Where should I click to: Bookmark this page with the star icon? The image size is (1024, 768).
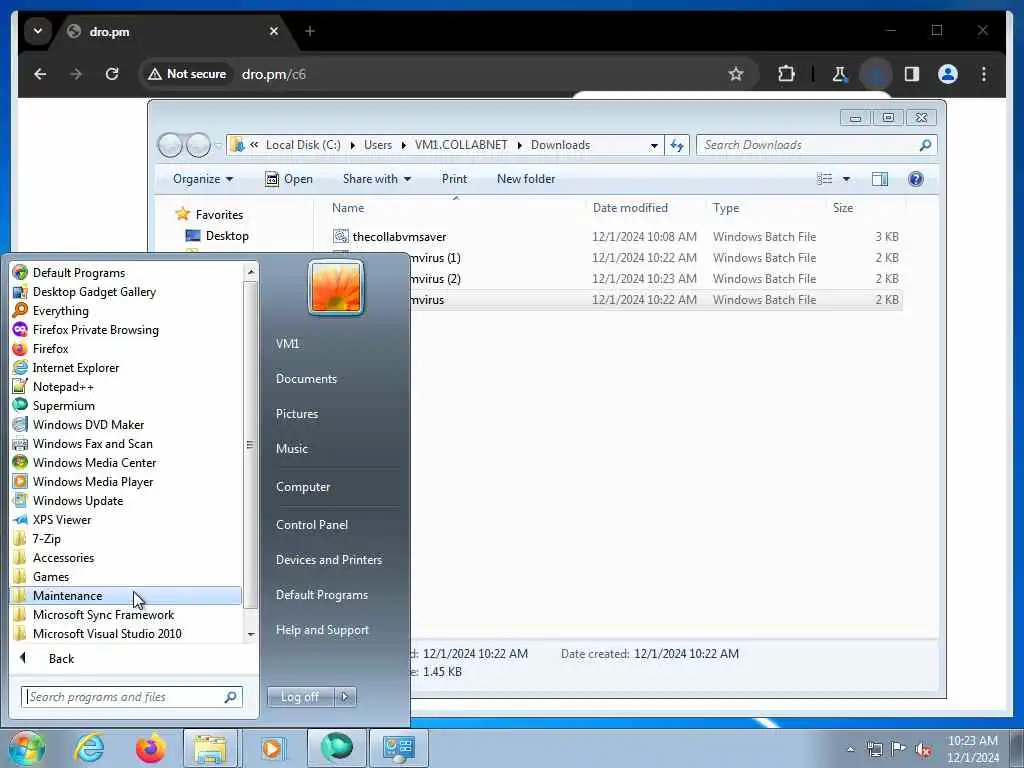736,74
